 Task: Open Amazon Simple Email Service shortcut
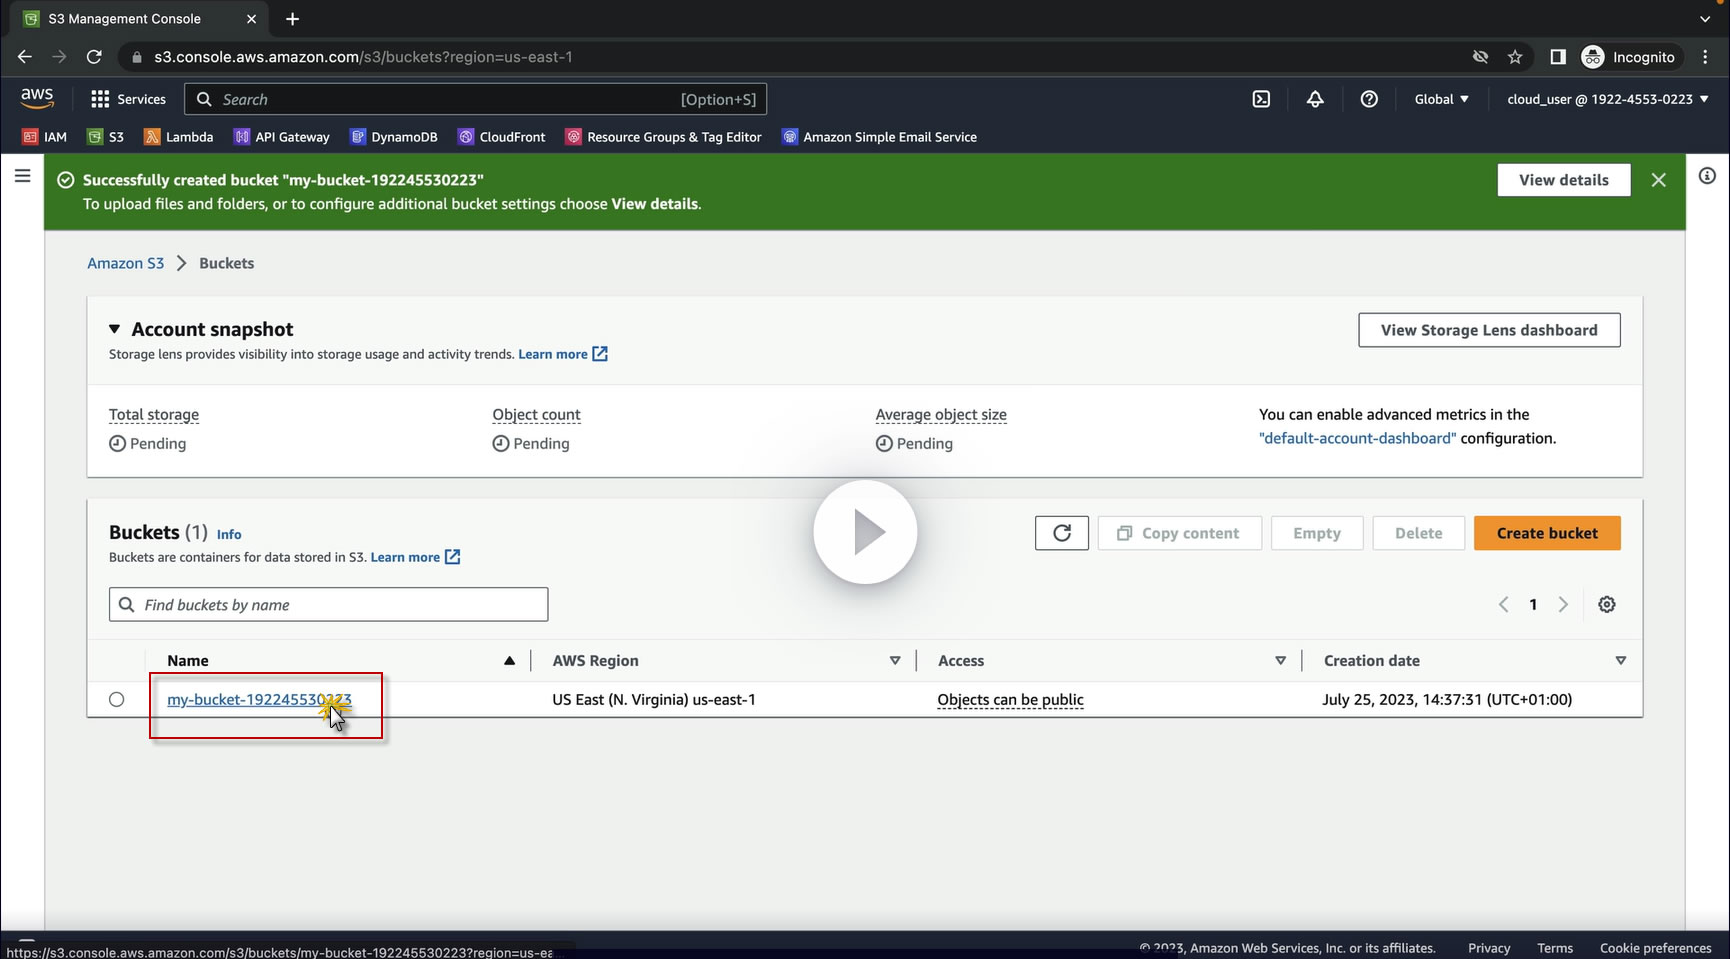tap(880, 137)
